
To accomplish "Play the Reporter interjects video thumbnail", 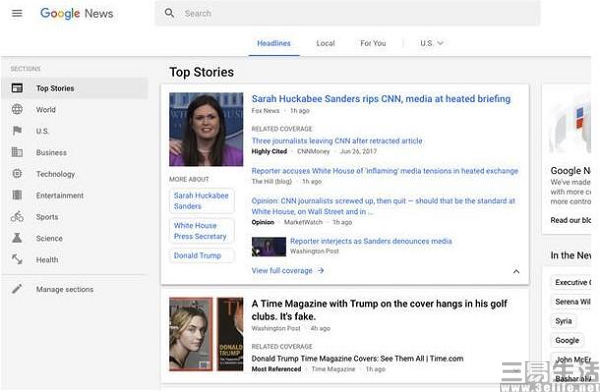I will [269, 247].
